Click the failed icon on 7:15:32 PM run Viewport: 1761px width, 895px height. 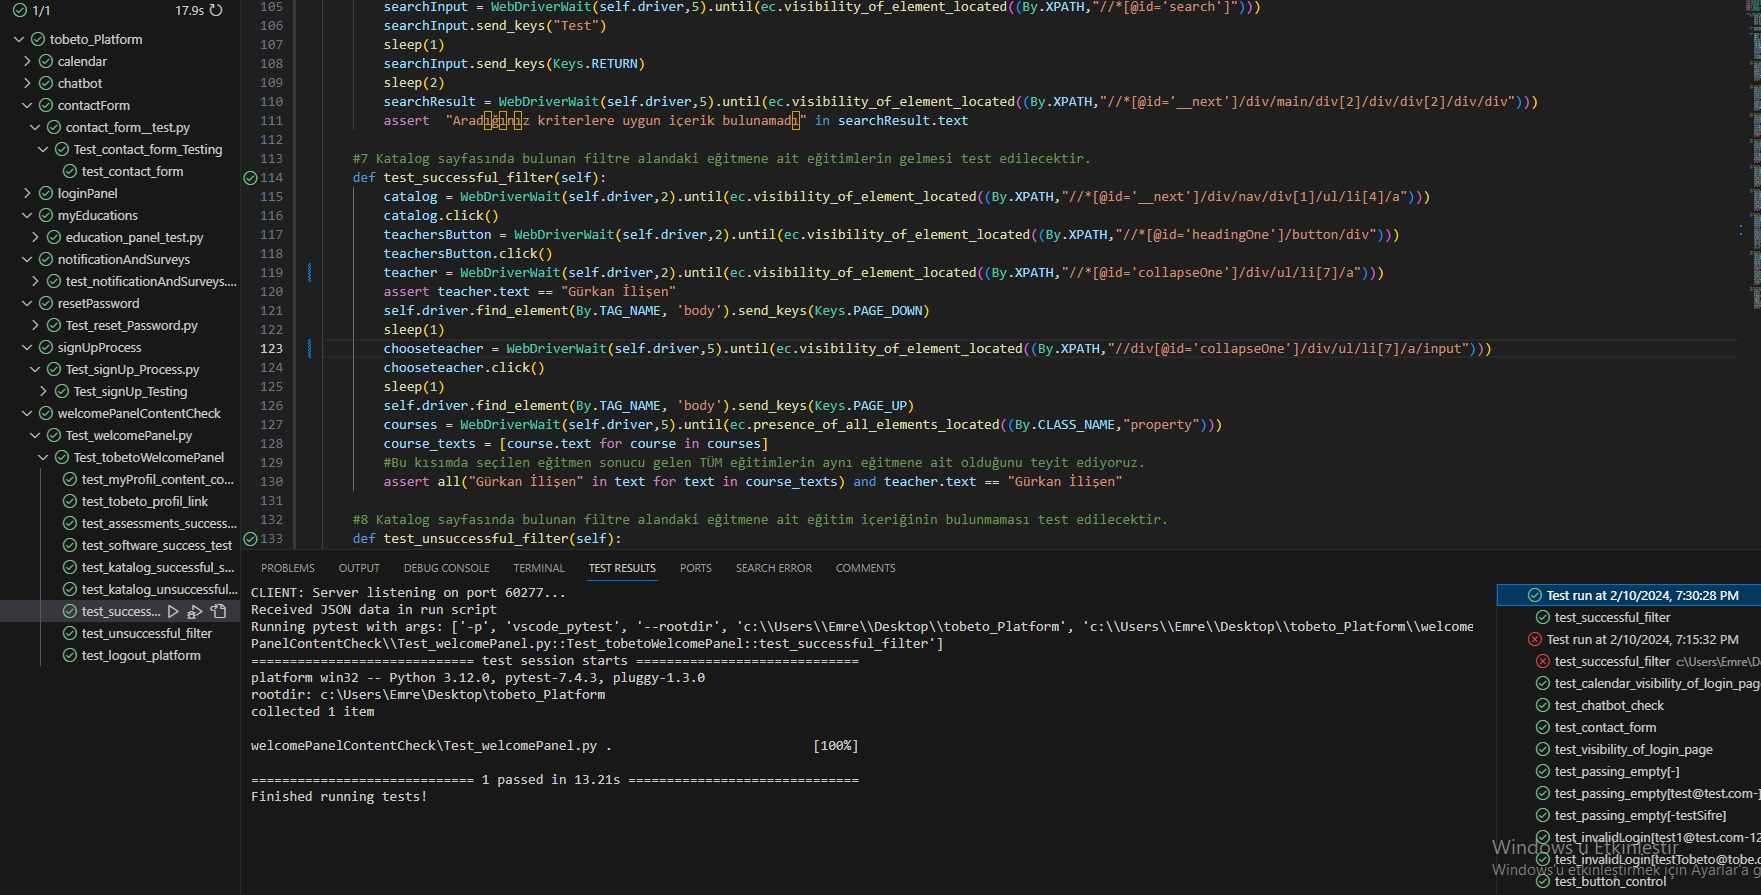[x=1535, y=639]
